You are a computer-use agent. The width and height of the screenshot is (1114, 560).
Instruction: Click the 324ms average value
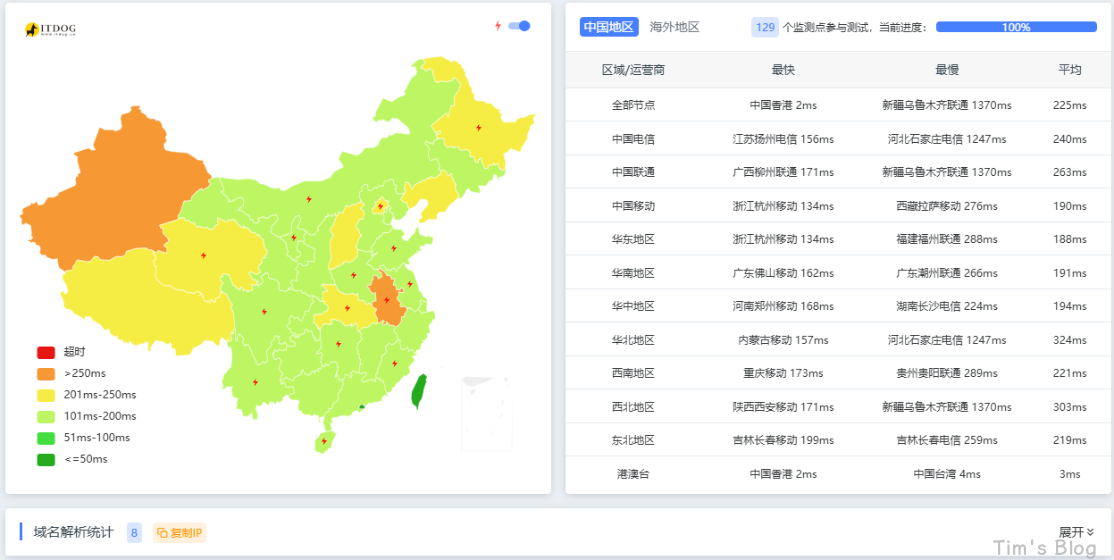coord(1070,340)
